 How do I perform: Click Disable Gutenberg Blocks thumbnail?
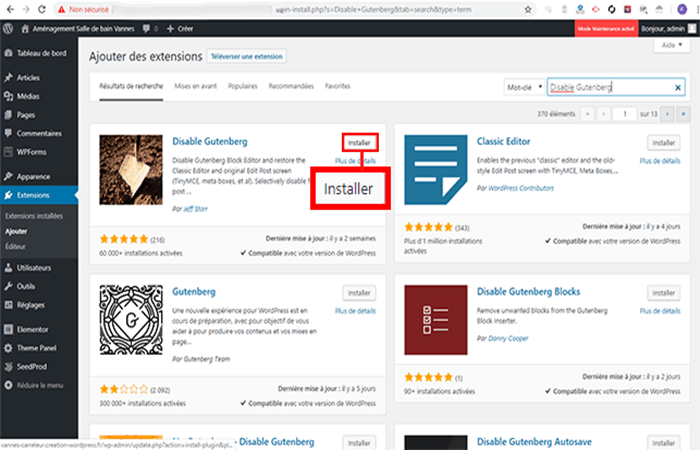click(x=436, y=320)
